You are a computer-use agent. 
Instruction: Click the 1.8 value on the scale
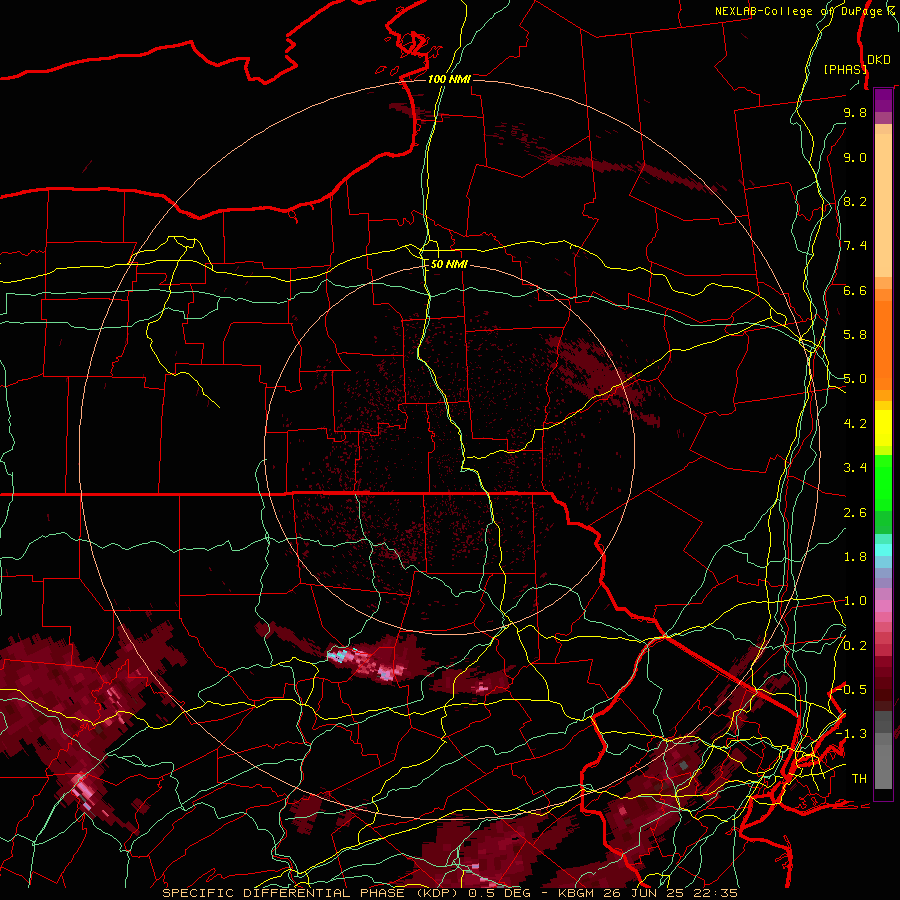[855, 557]
